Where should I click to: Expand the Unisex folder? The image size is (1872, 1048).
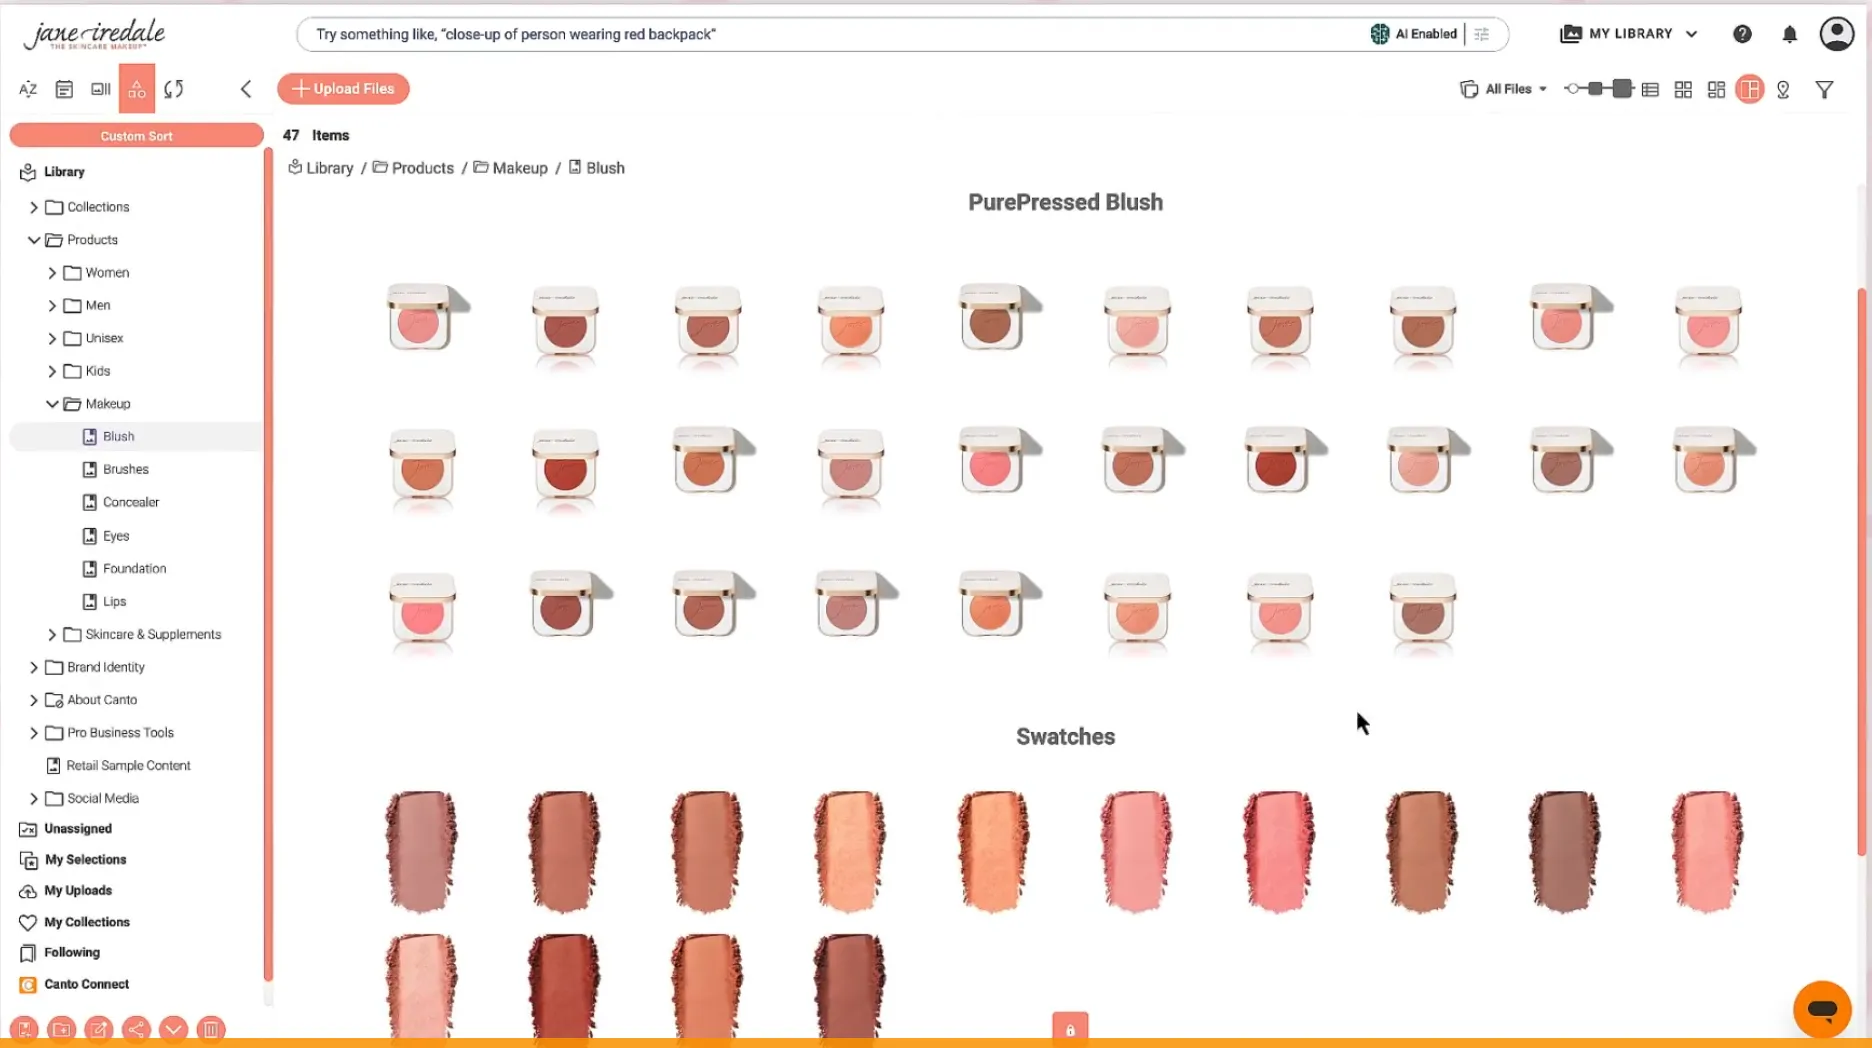click(52, 339)
